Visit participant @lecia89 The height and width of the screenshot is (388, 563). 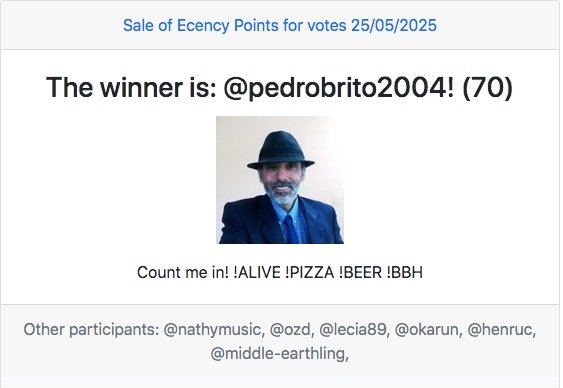click(355, 330)
